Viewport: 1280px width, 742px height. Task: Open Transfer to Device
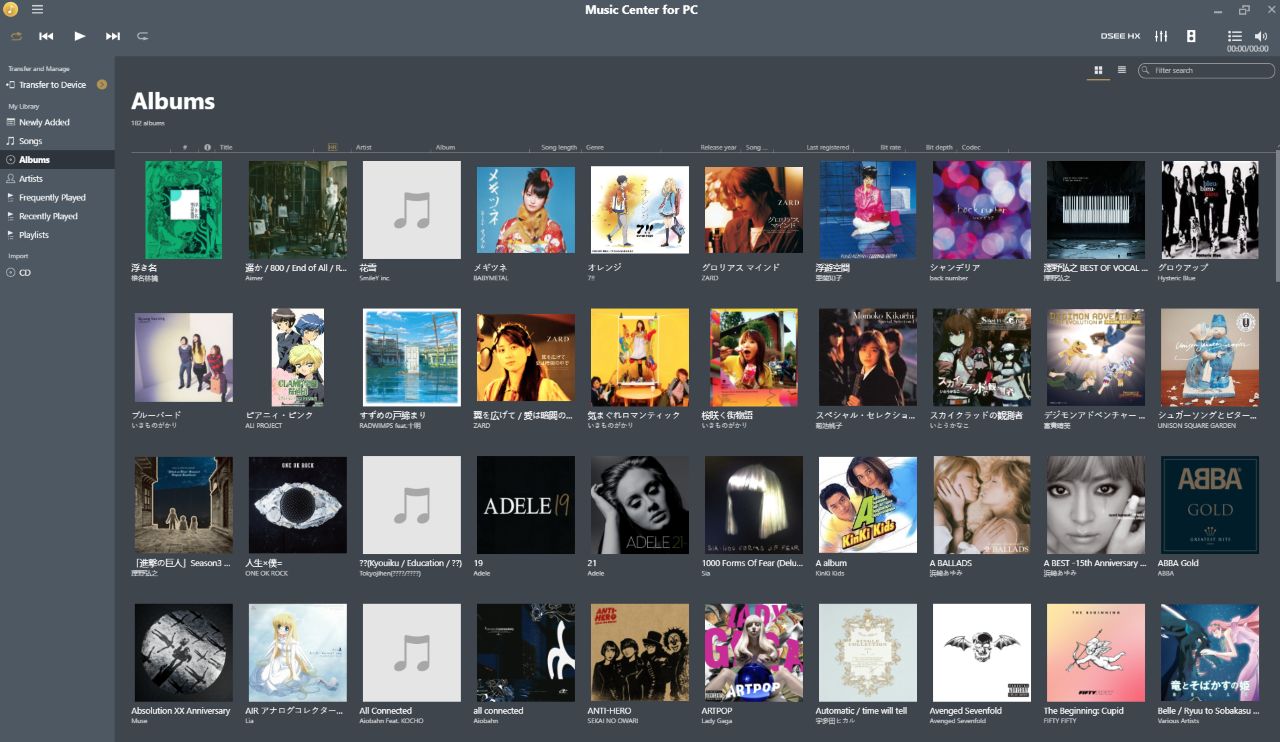[x=52, y=85]
